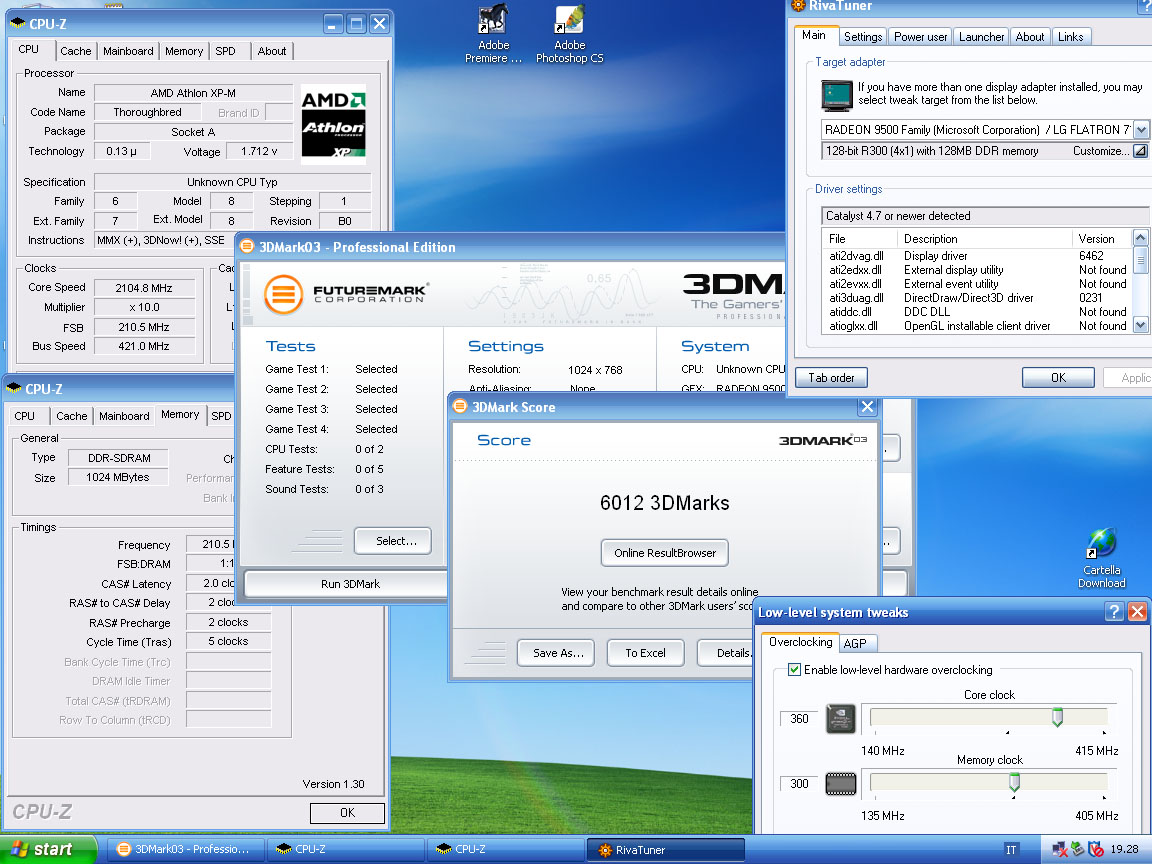The image size is (1152, 864).
Task: Switch to 3DMark03 taskbar button
Action: (184, 849)
